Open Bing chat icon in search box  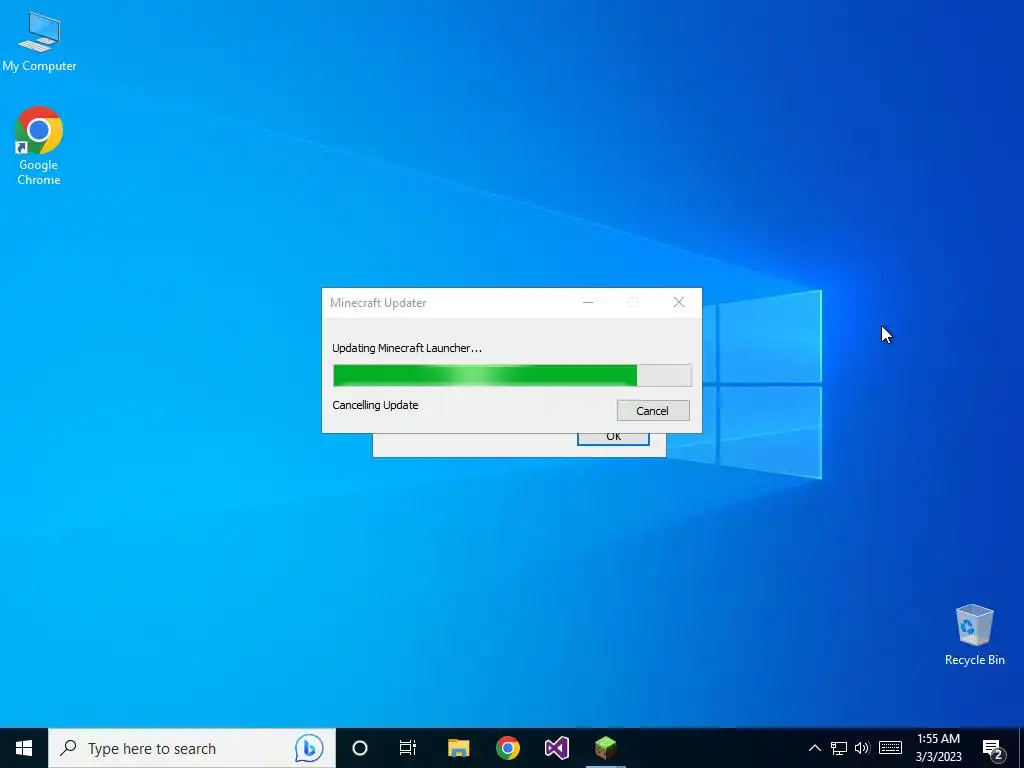[309, 748]
